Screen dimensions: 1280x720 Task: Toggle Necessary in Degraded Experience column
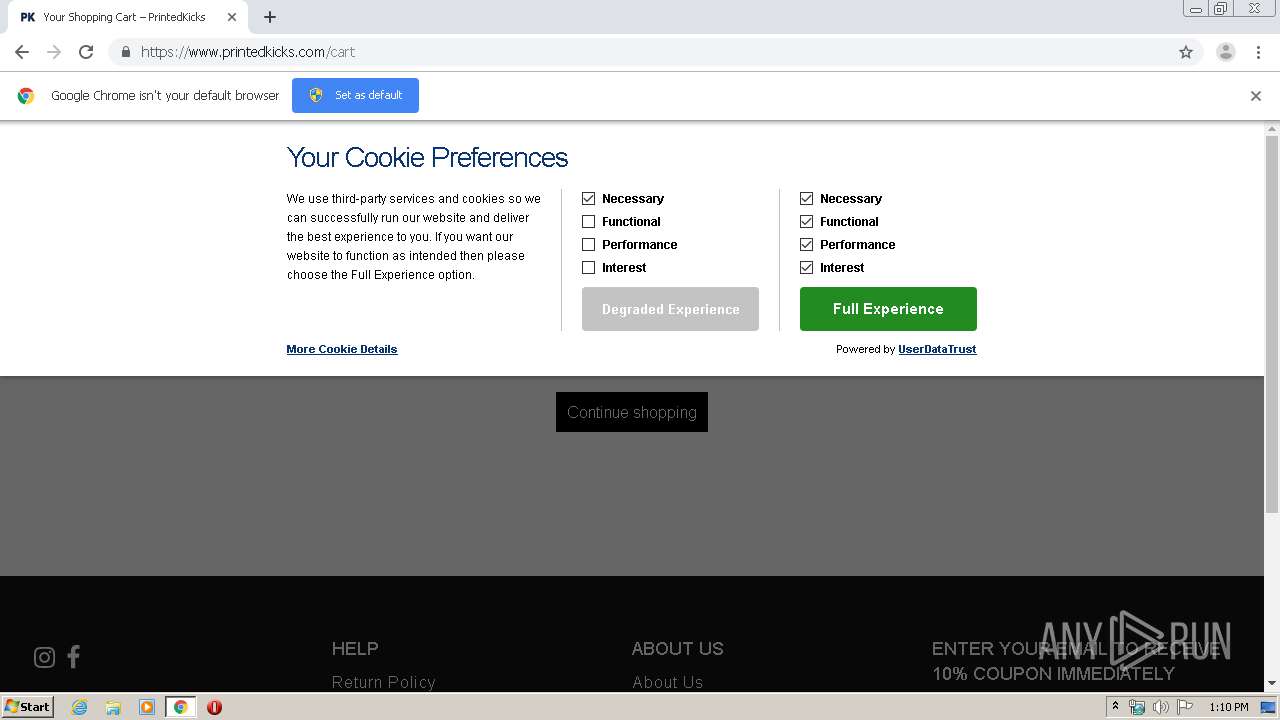pos(588,198)
